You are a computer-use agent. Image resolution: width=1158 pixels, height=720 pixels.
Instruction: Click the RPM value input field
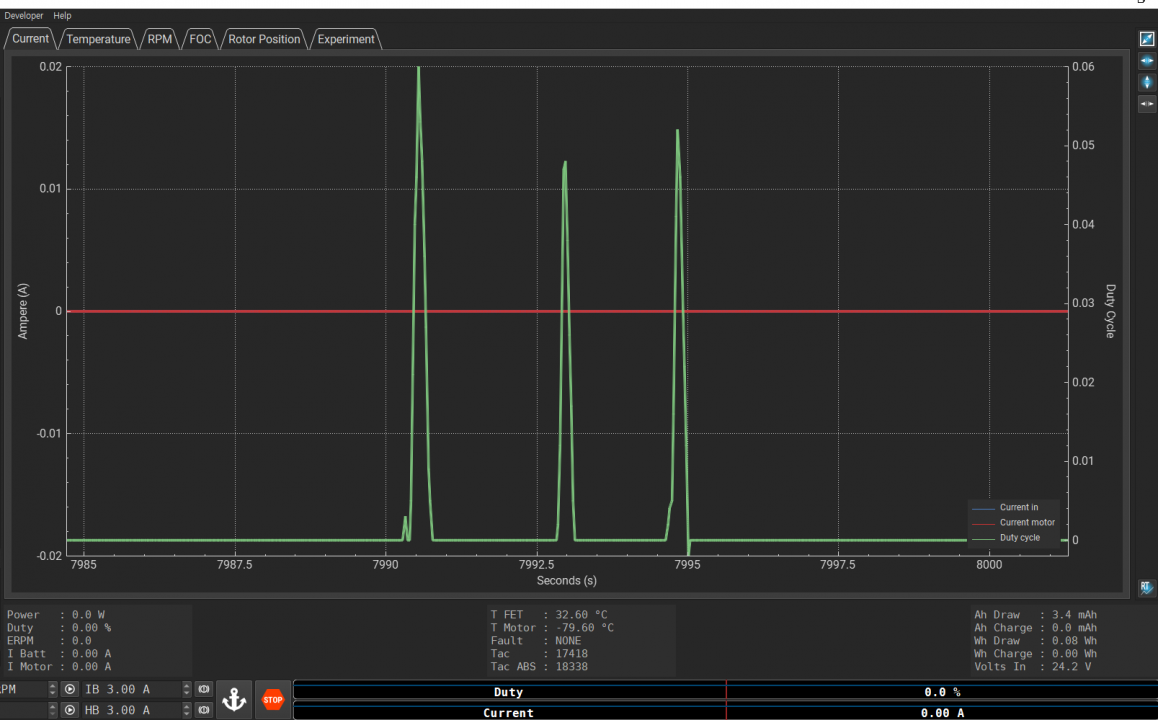24,689
